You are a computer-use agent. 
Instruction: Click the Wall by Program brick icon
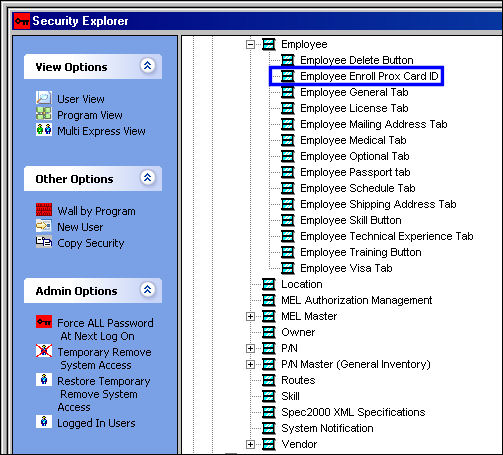tap(44, 209)
